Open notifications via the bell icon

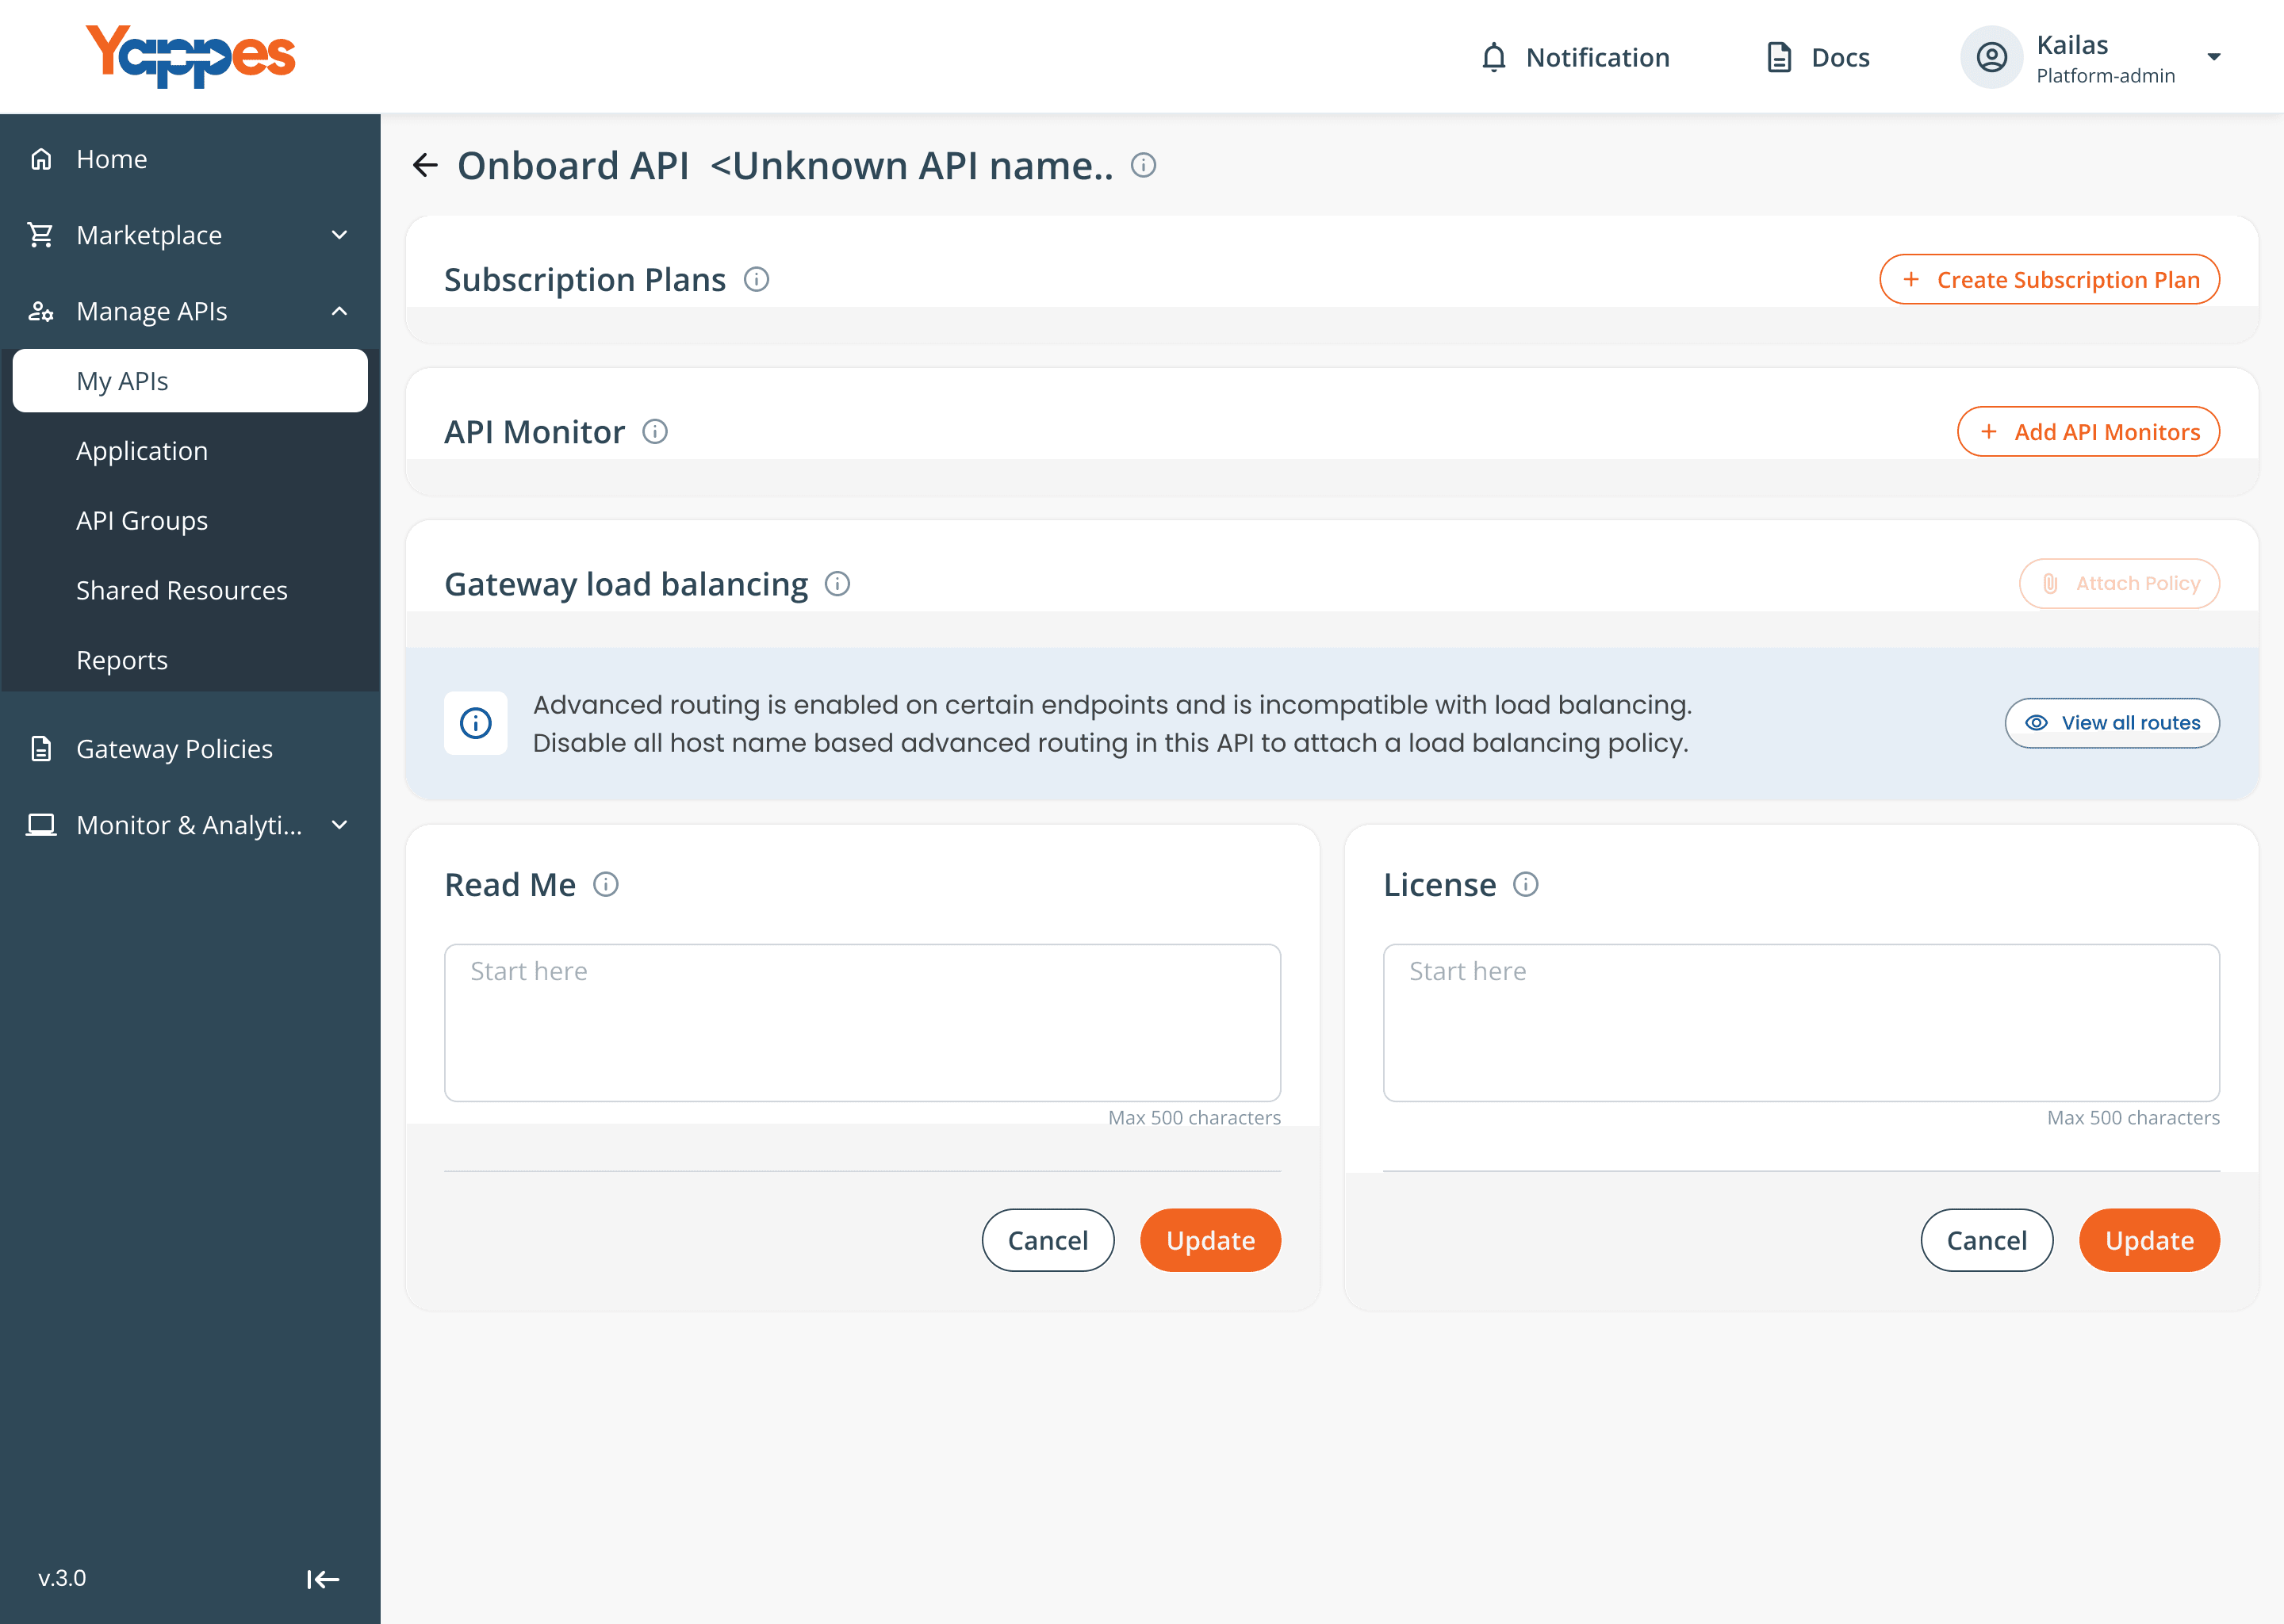[1493, 58]
